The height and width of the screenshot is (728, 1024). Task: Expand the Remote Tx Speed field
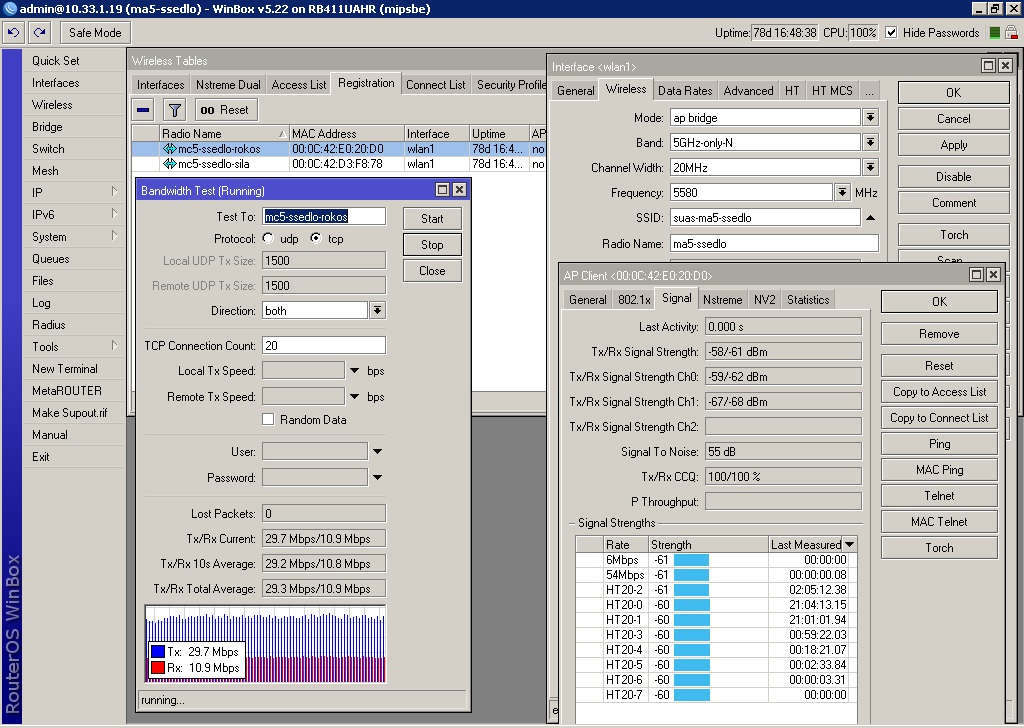pos(355,396)
